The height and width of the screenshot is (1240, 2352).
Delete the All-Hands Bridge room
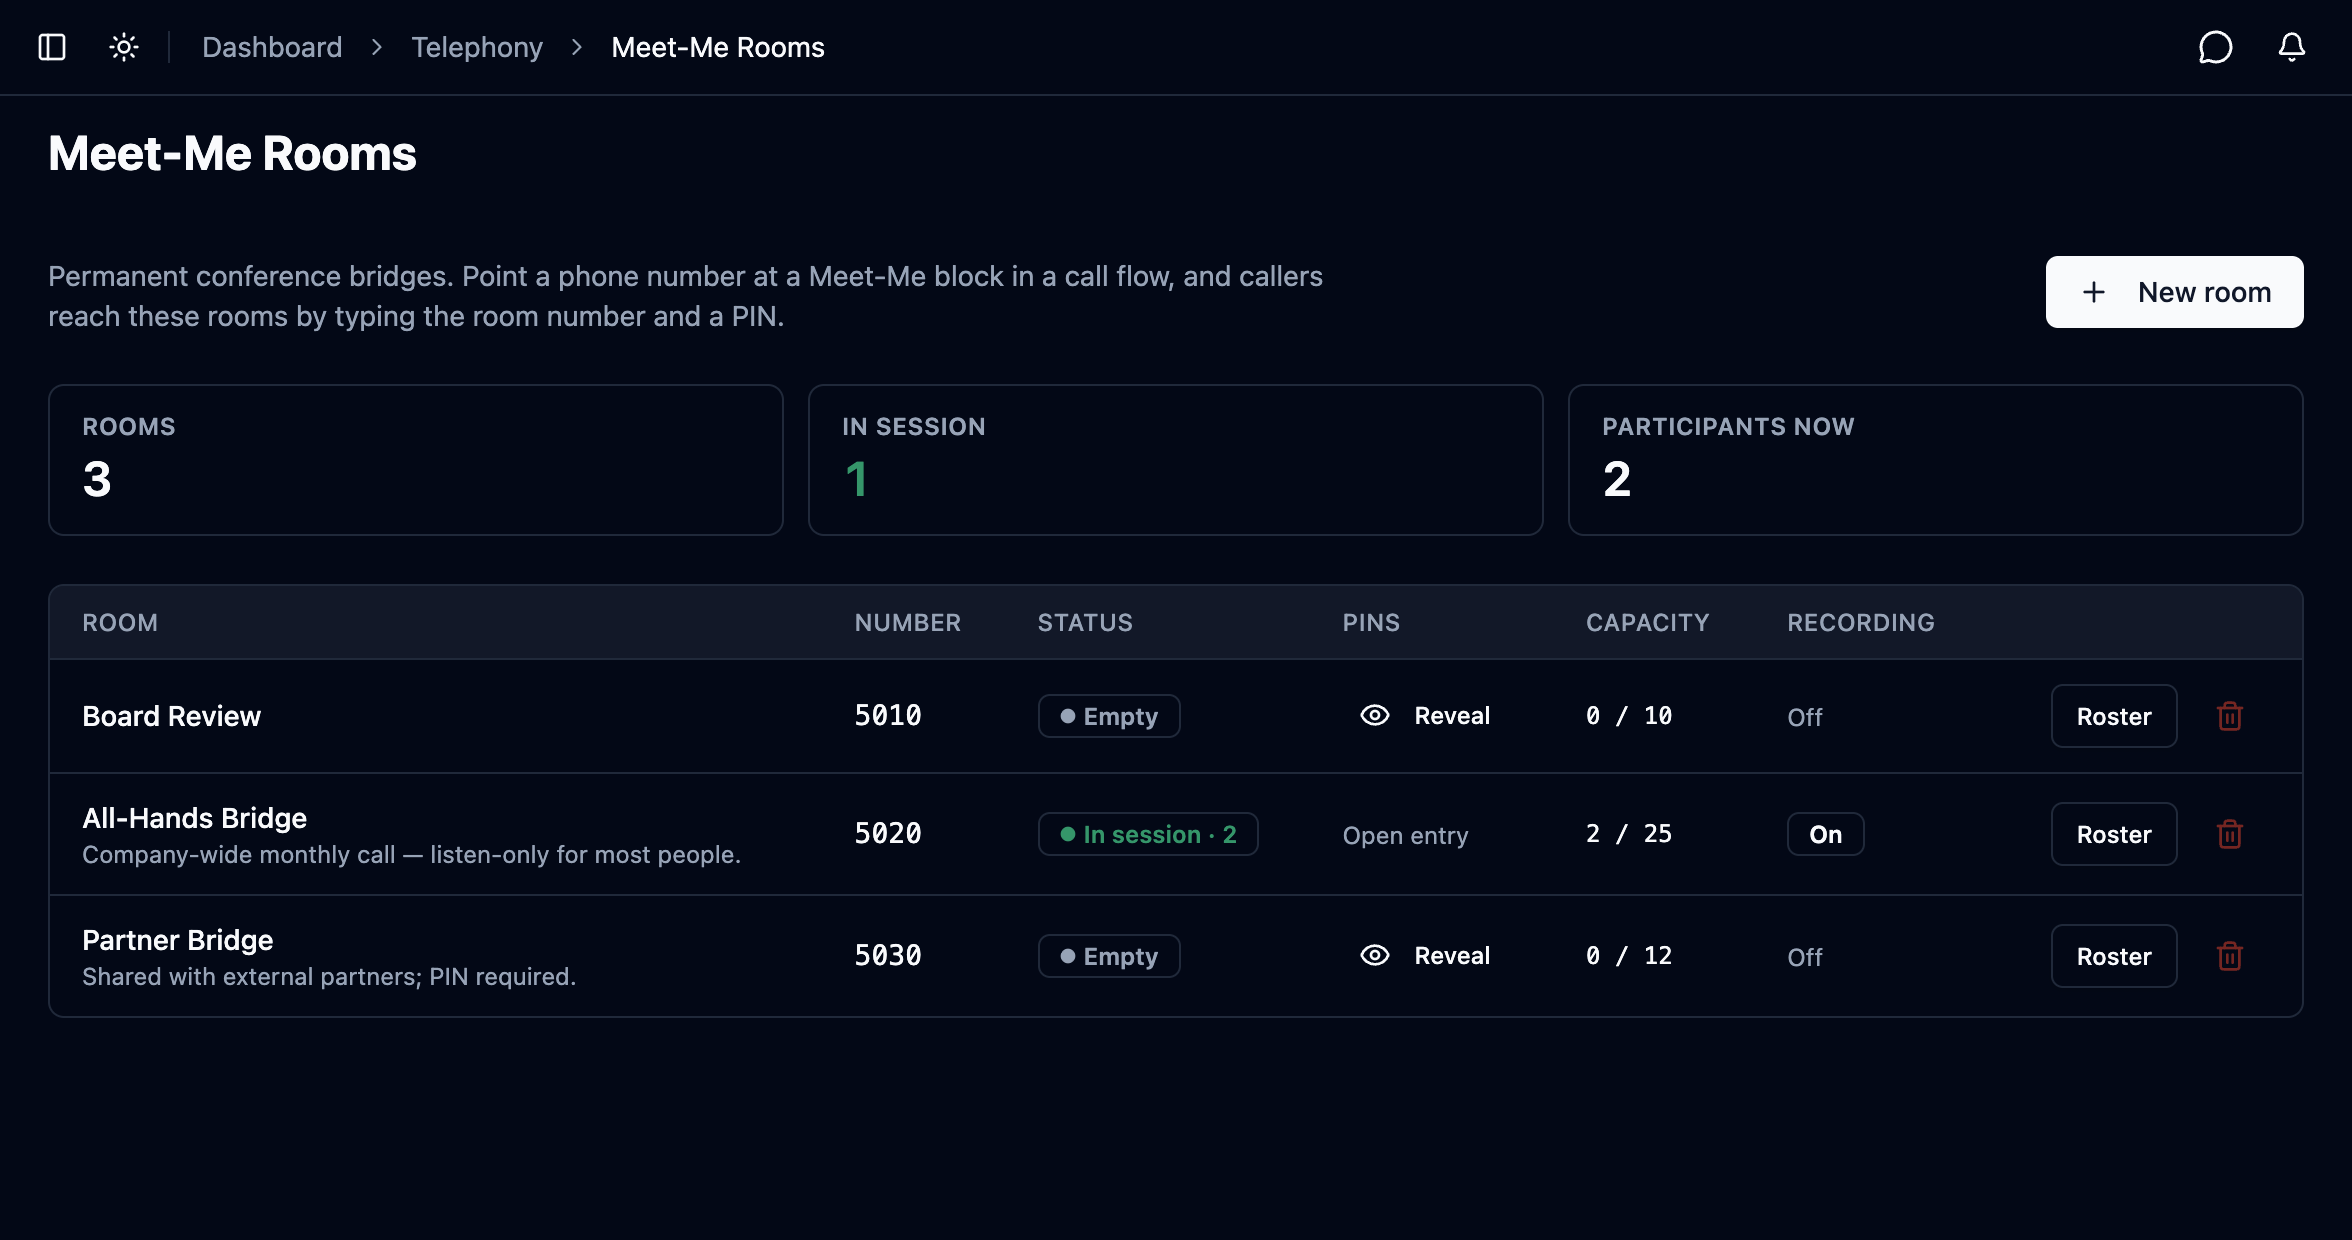(2230, 834)
